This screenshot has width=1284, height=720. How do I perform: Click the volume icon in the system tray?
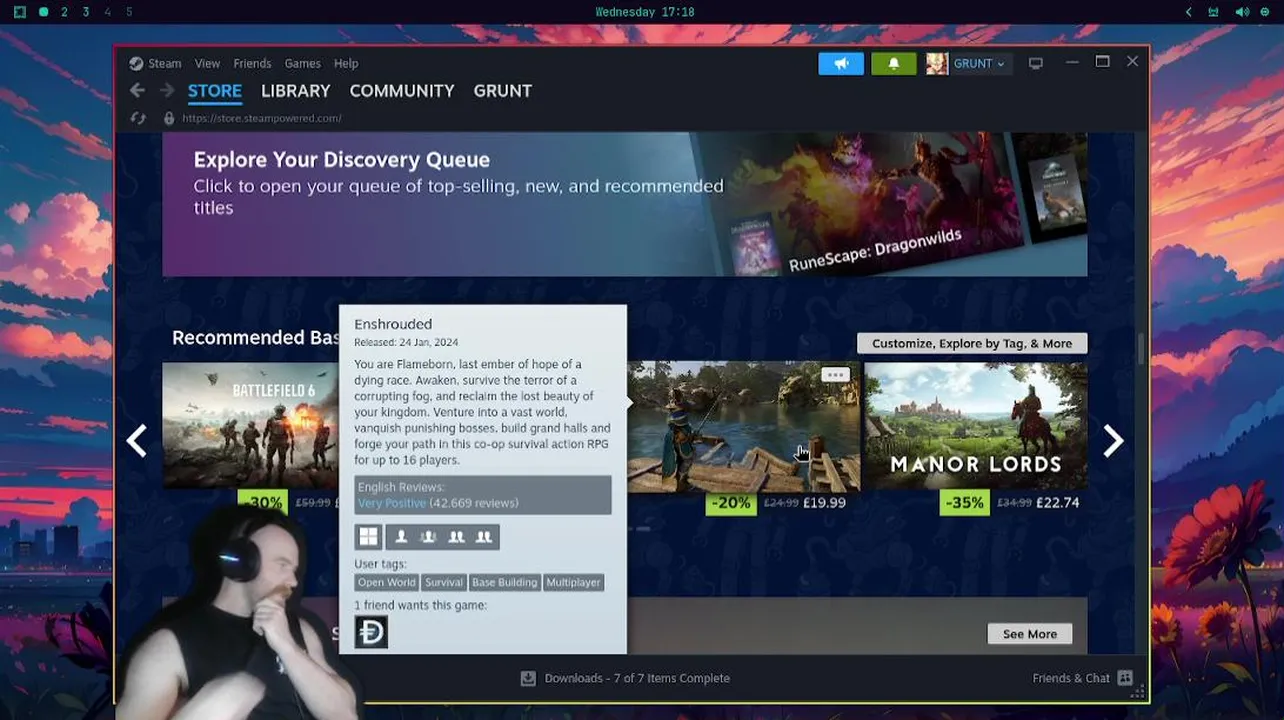1241,12
